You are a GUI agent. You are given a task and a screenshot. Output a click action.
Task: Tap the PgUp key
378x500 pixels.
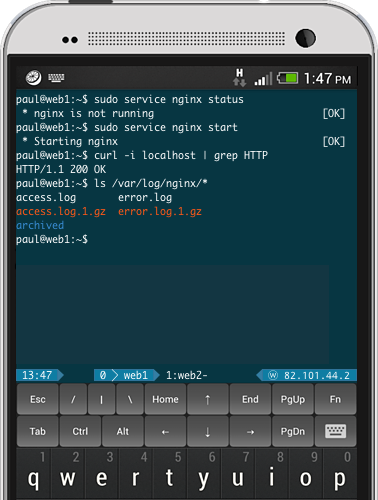[293, 399]
